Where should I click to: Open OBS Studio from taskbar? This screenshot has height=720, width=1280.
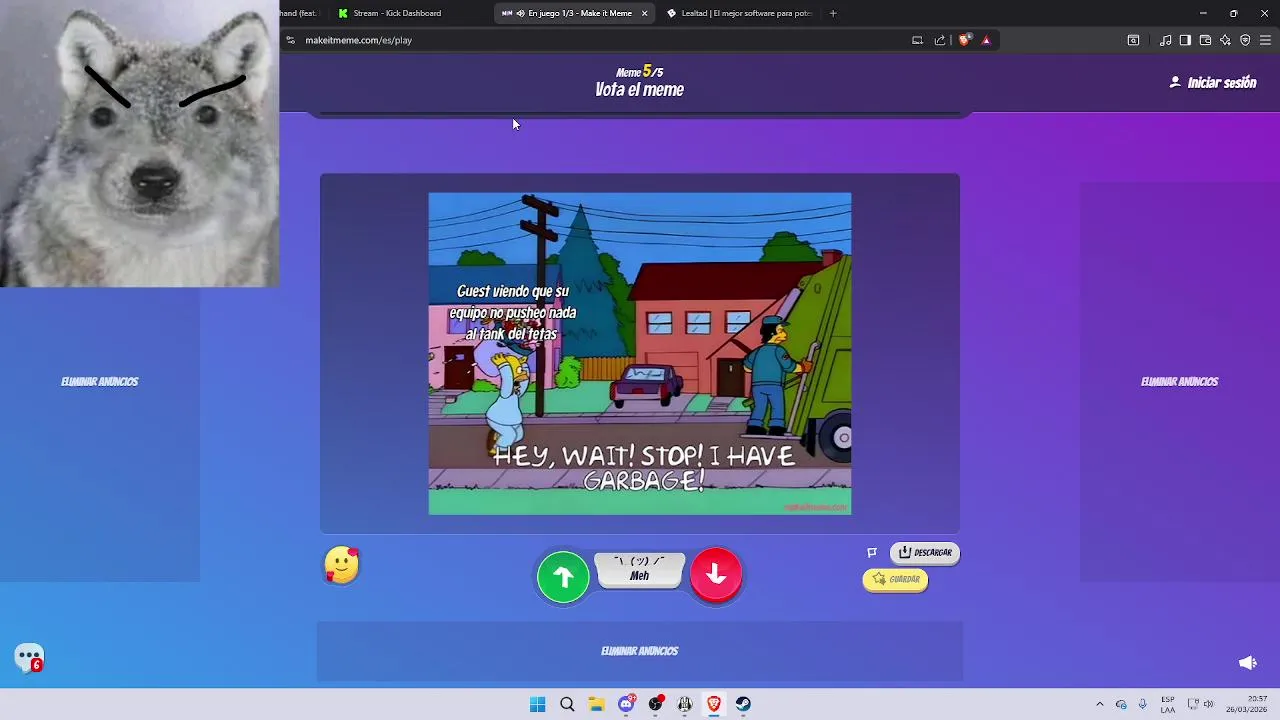(655, 704)
